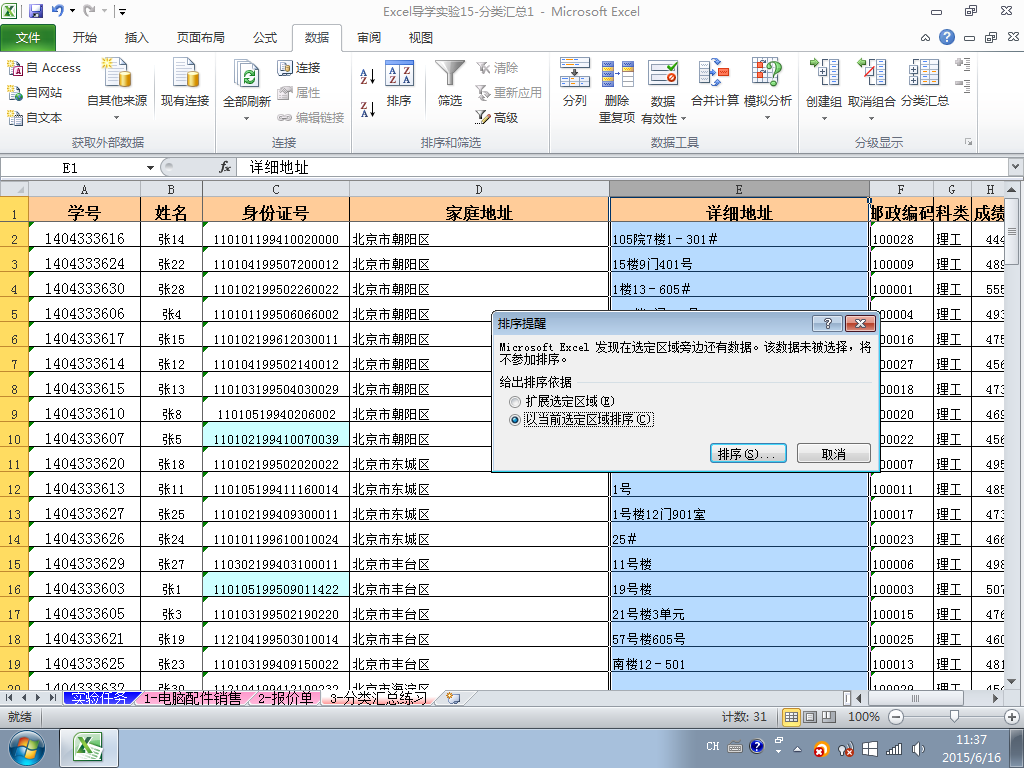The image size is (1024, 768).
Task: Import data using 自 Access icon
Action: click(x=43, y=67)
